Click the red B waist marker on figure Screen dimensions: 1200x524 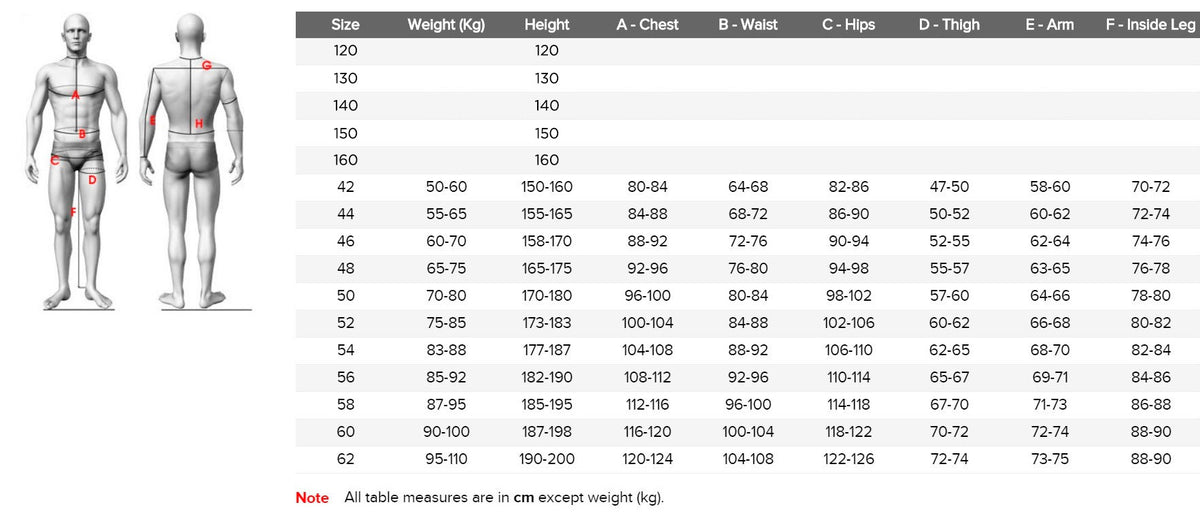(x=82, y=133)
